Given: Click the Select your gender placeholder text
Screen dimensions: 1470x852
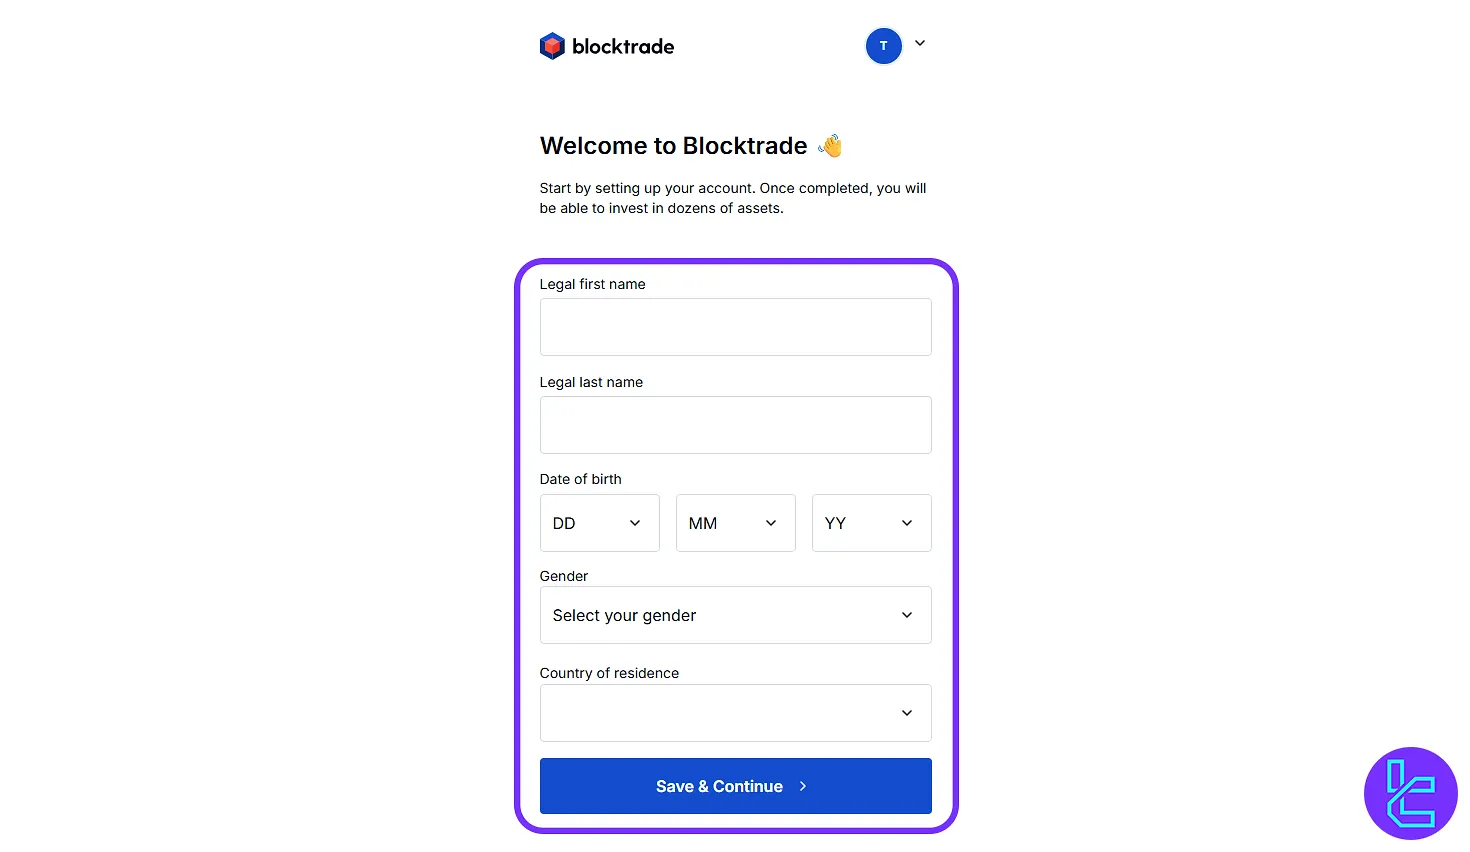Looking at the screenshot, I should point(624,616).
